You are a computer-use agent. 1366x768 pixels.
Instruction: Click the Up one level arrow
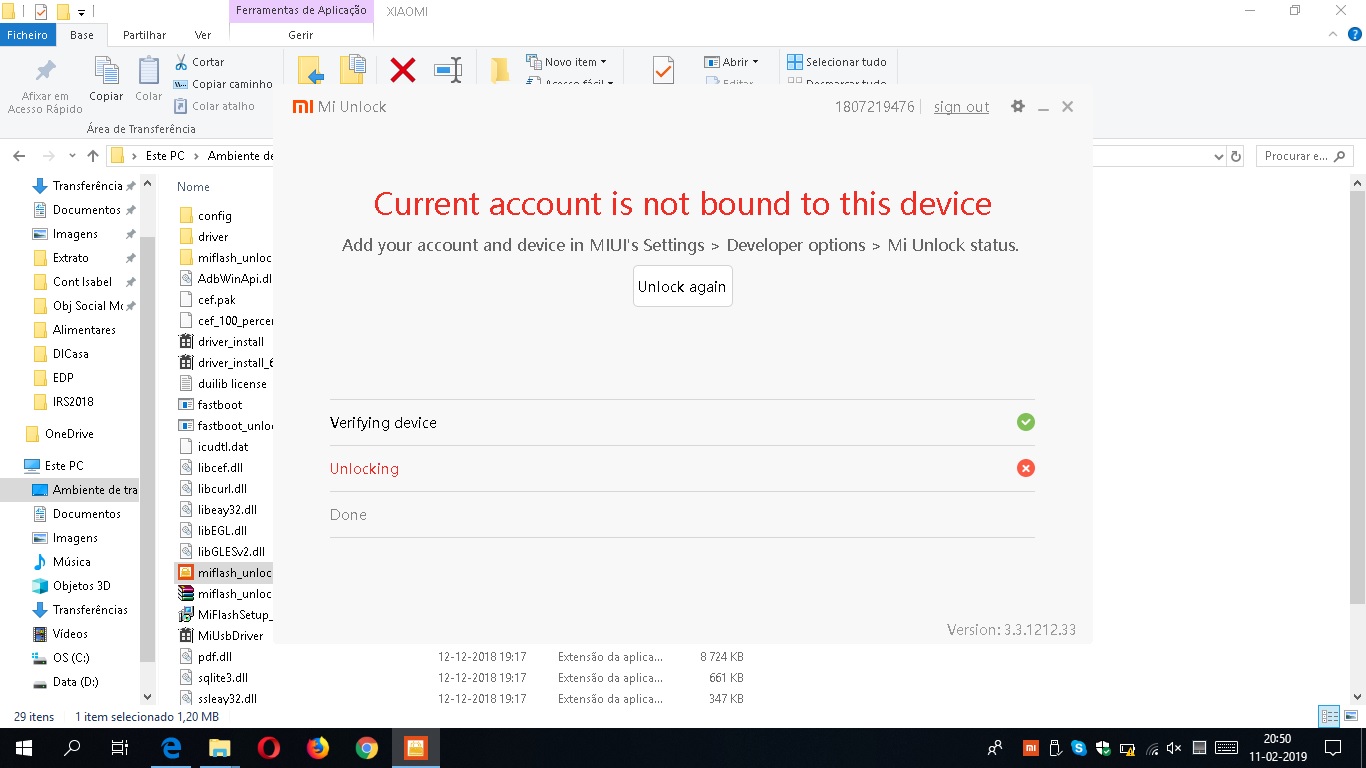click(x=93, y=156)
